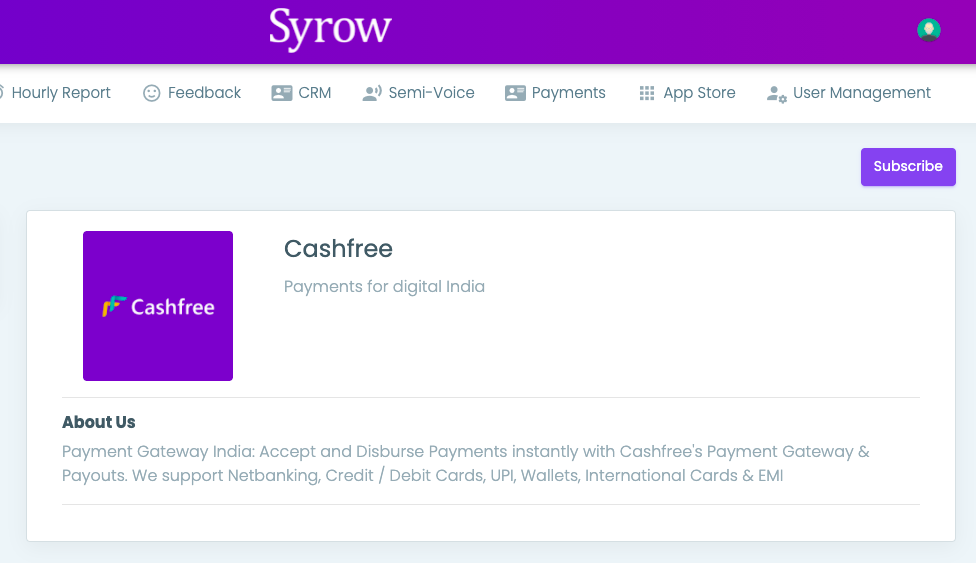Image resolution: width=976 pixels, height=563 pixels.
Task: Click the Cashfree logo thumbnail
Action: click(158, 306)
